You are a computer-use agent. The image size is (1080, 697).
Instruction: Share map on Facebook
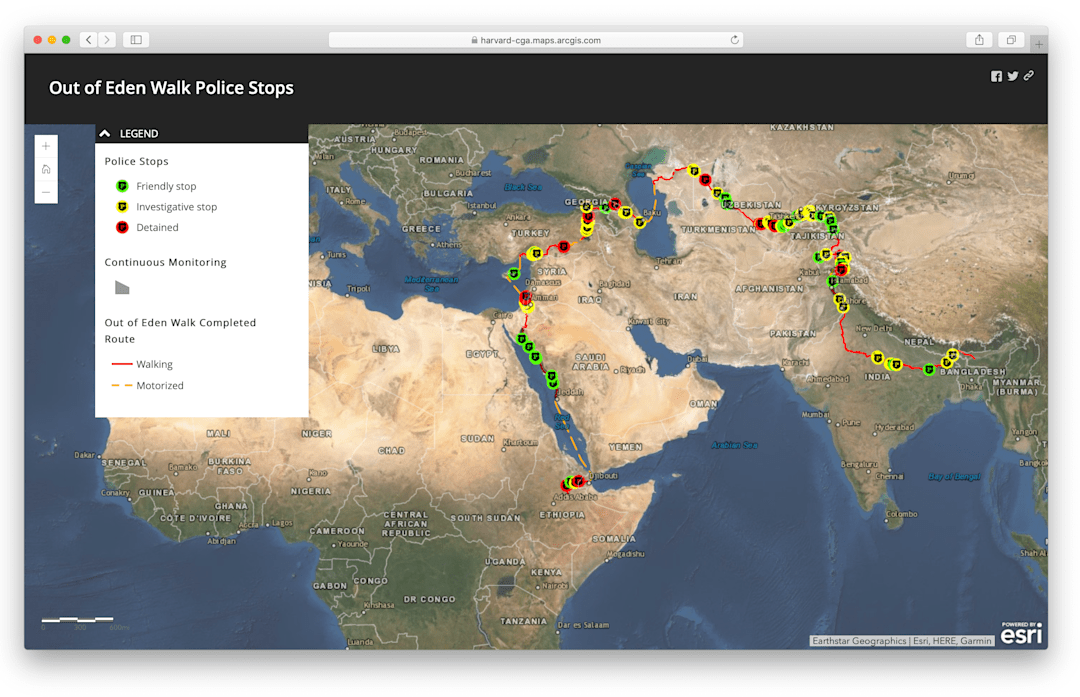[996, 76]
